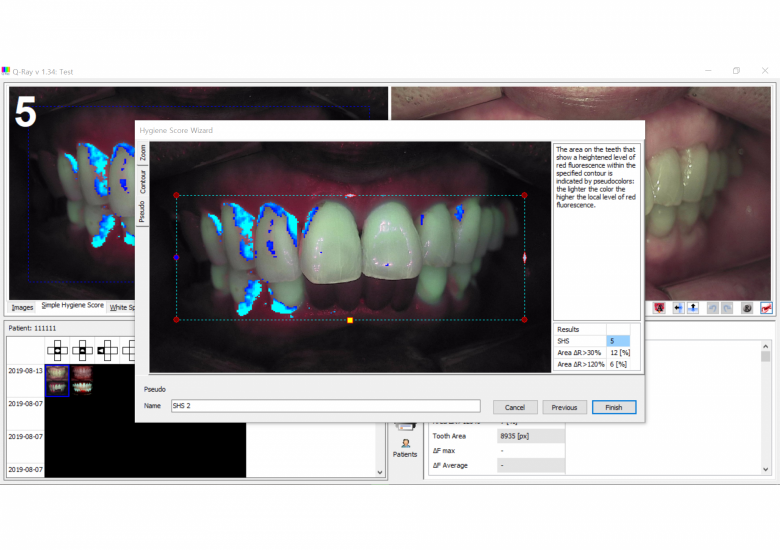The image size is (780, 550).
Task: Select the third tooth-surface cross icon
Action: pyautogui.click(x=106, y=350)
